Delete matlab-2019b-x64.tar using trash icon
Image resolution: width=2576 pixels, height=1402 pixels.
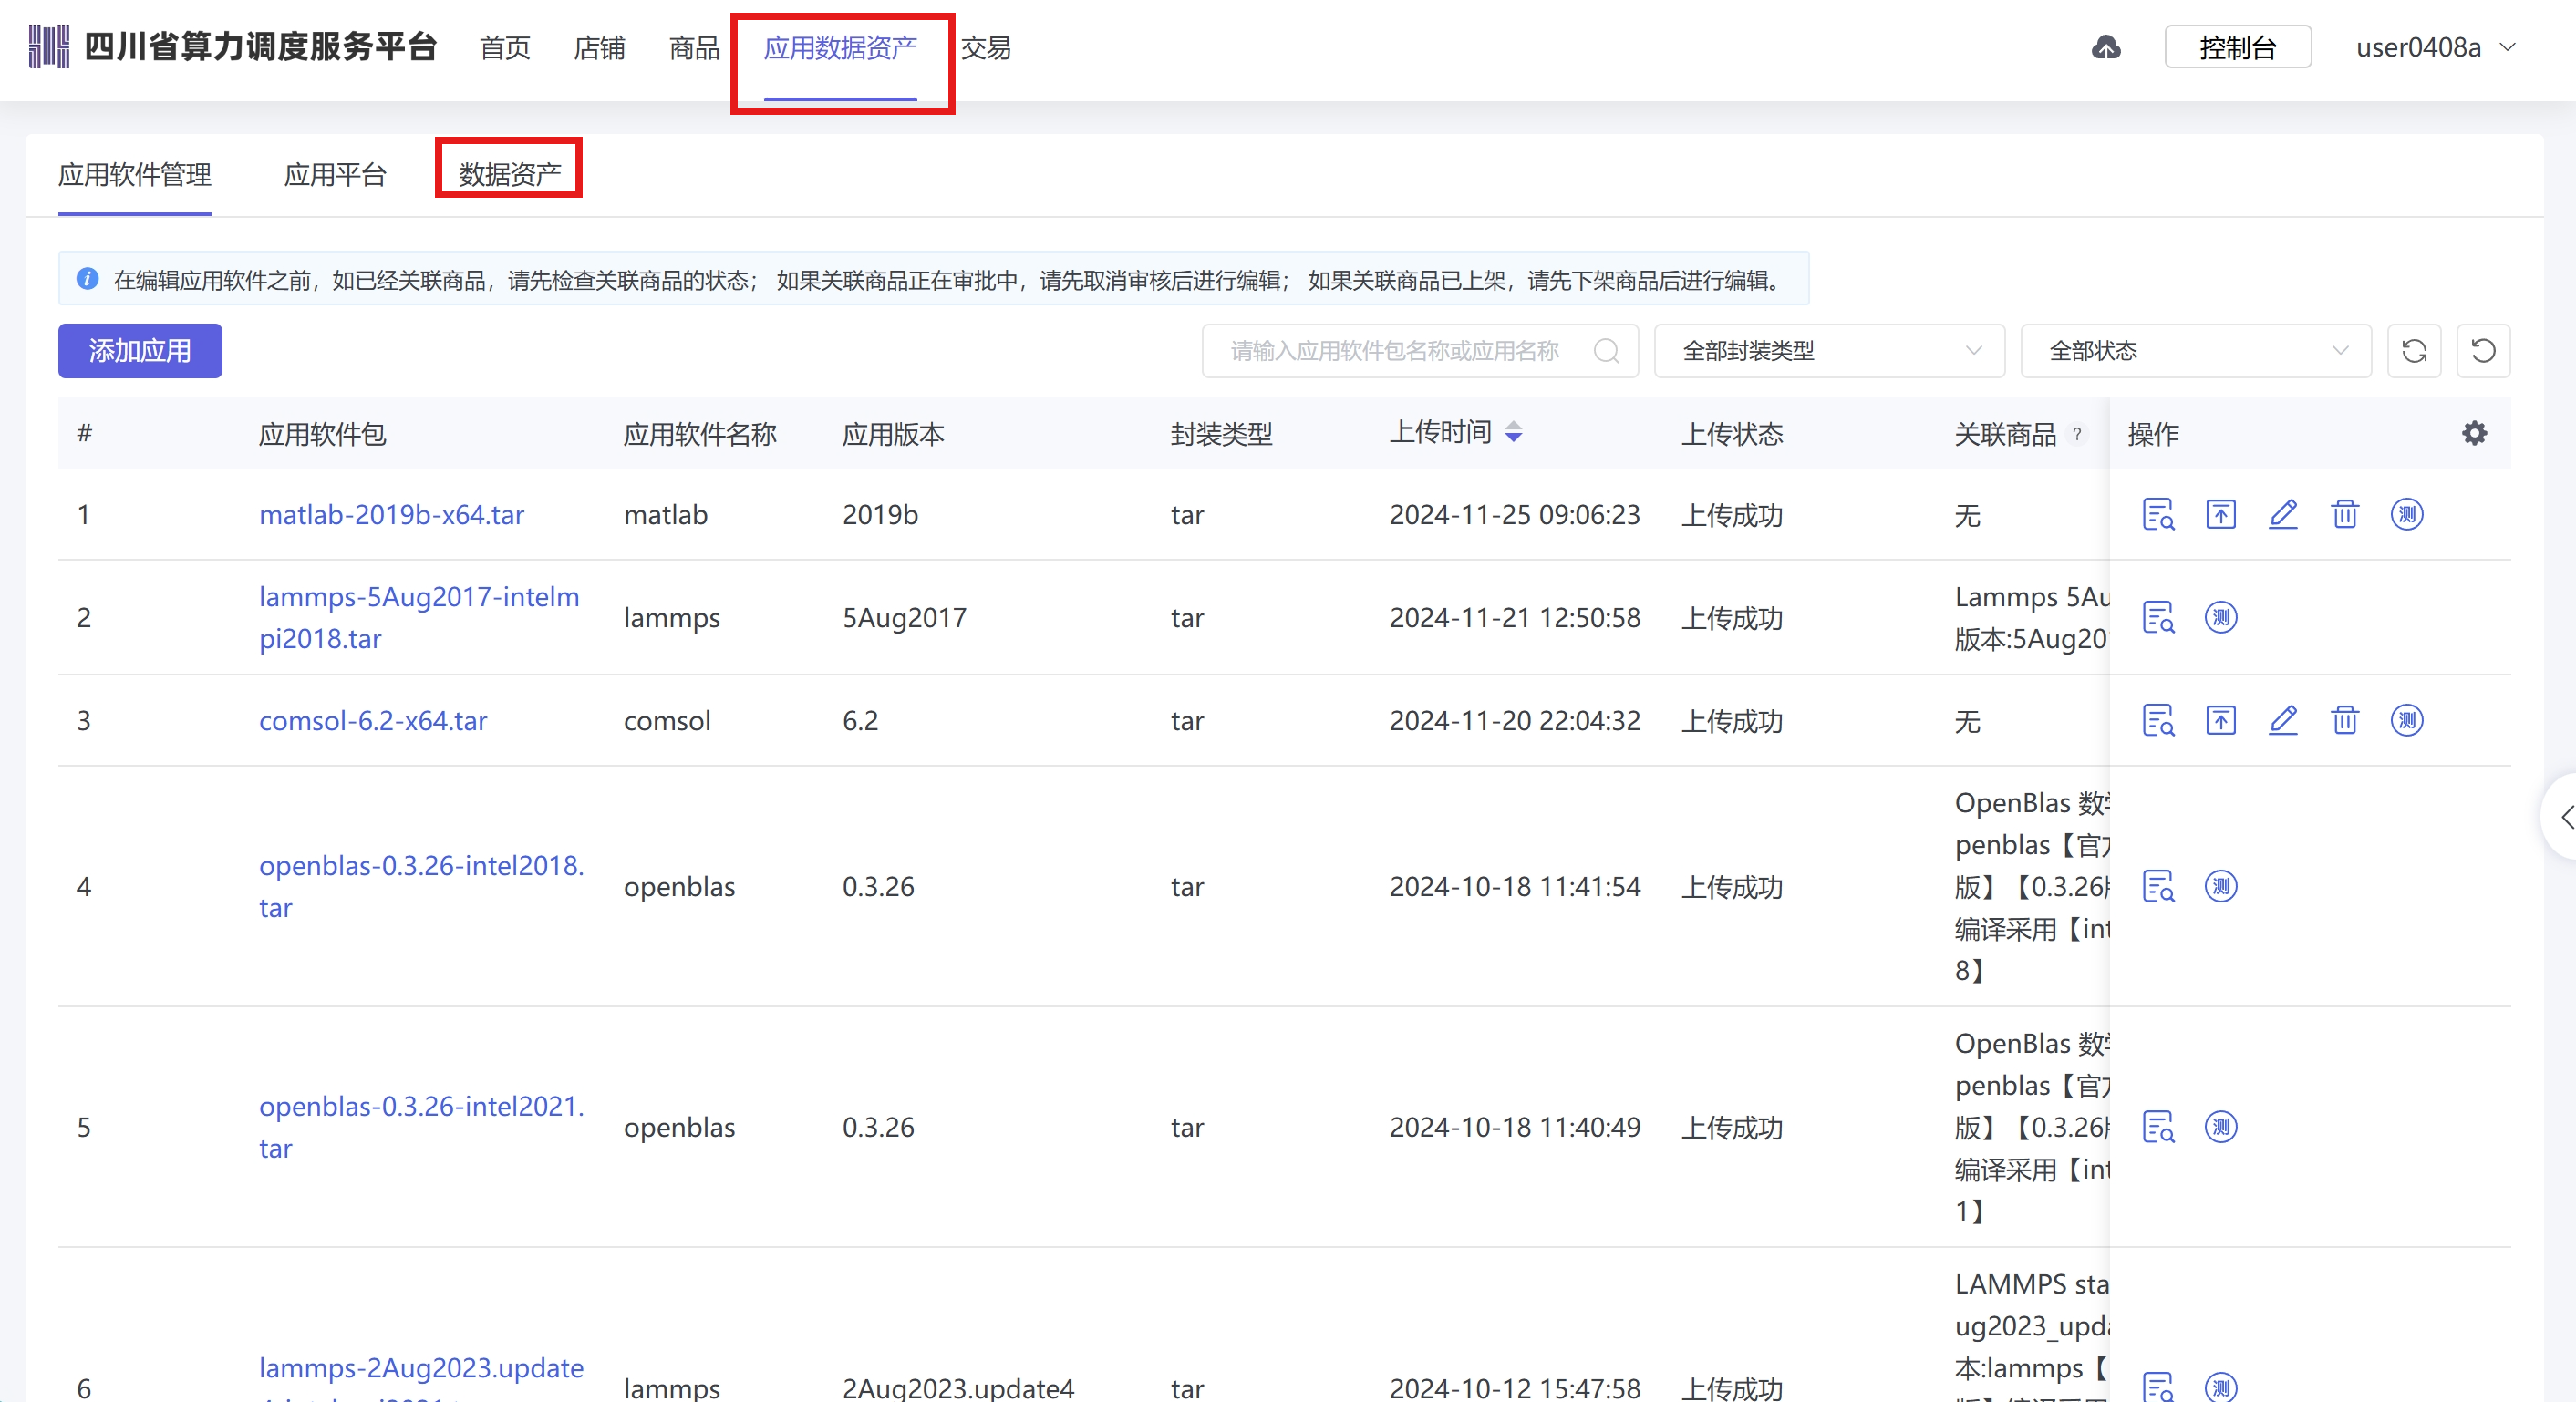coord(2344,514)
